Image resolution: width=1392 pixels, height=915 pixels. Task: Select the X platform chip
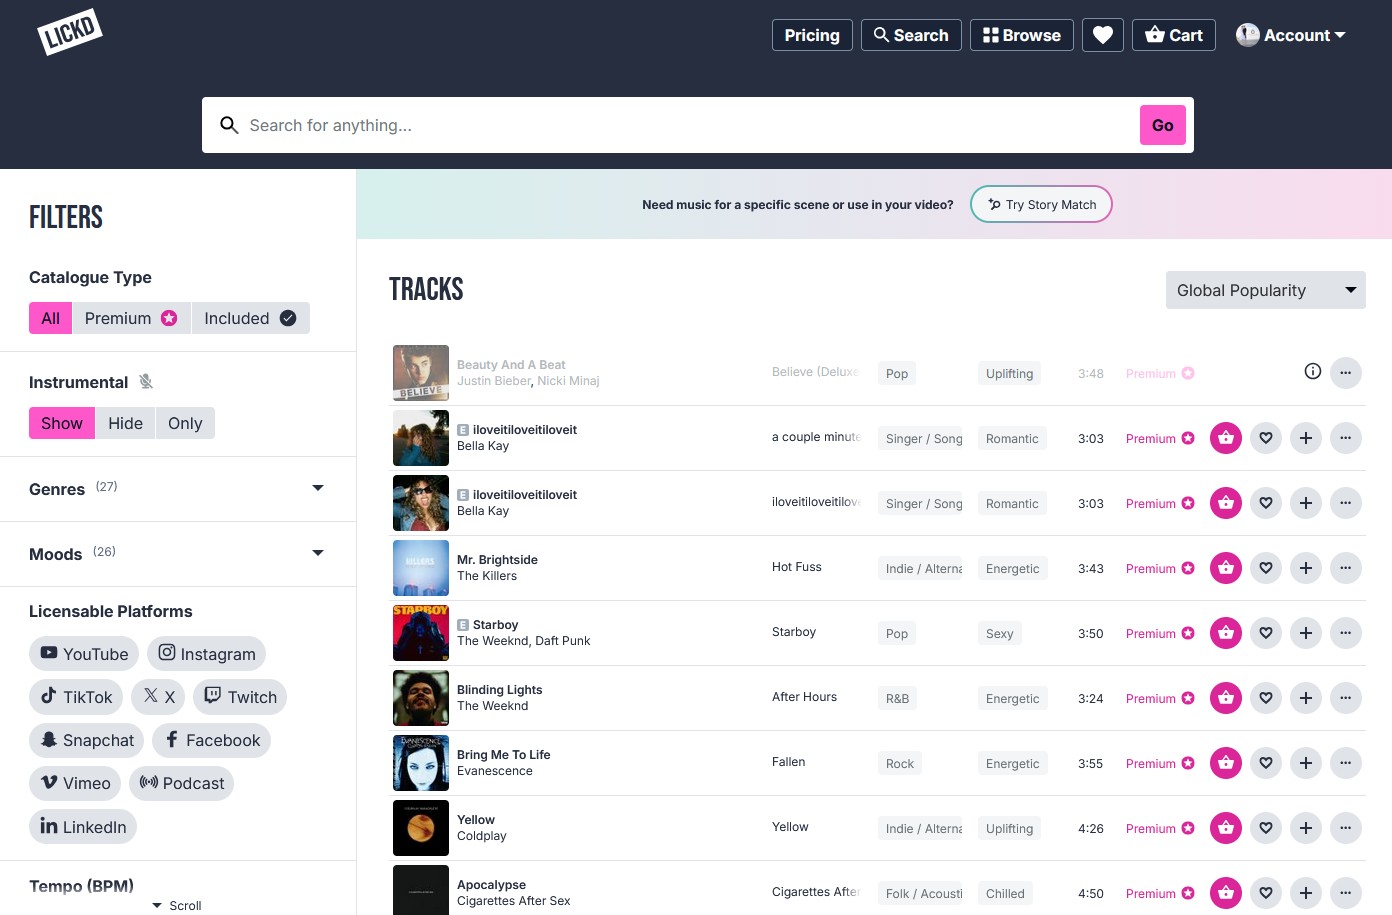[x=158, y=697]
